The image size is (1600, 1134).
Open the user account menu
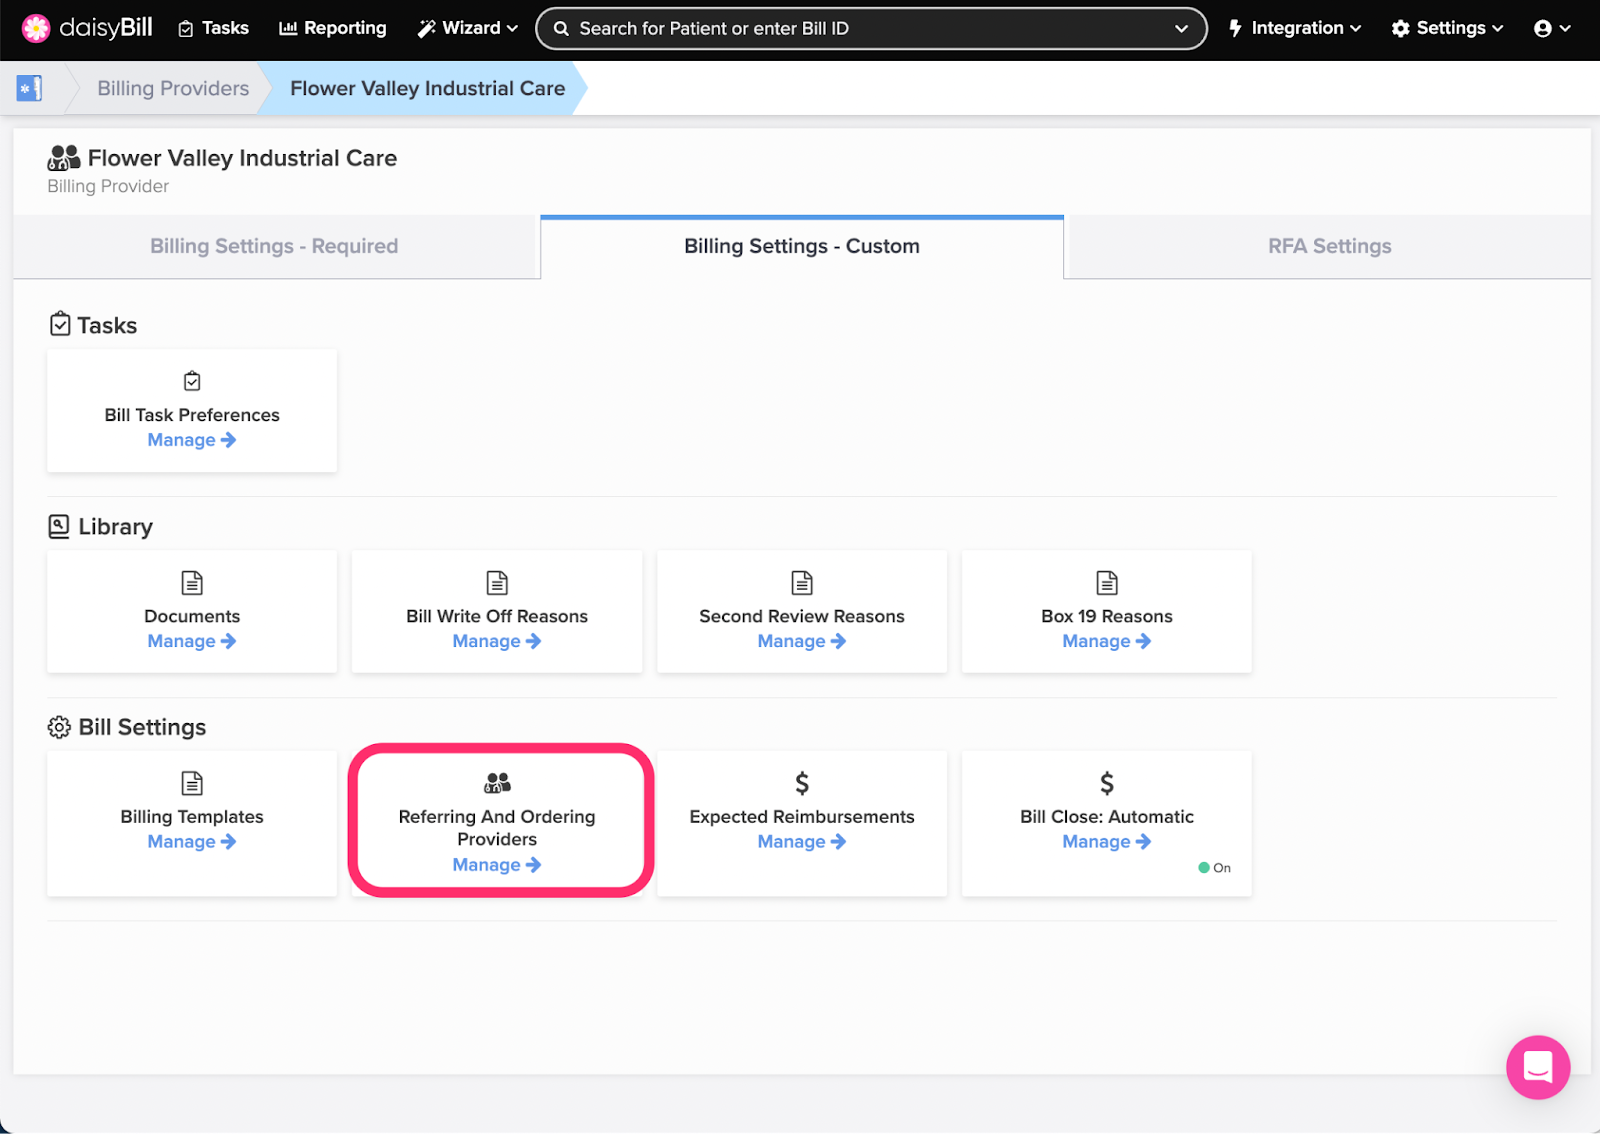[1552, 28]
